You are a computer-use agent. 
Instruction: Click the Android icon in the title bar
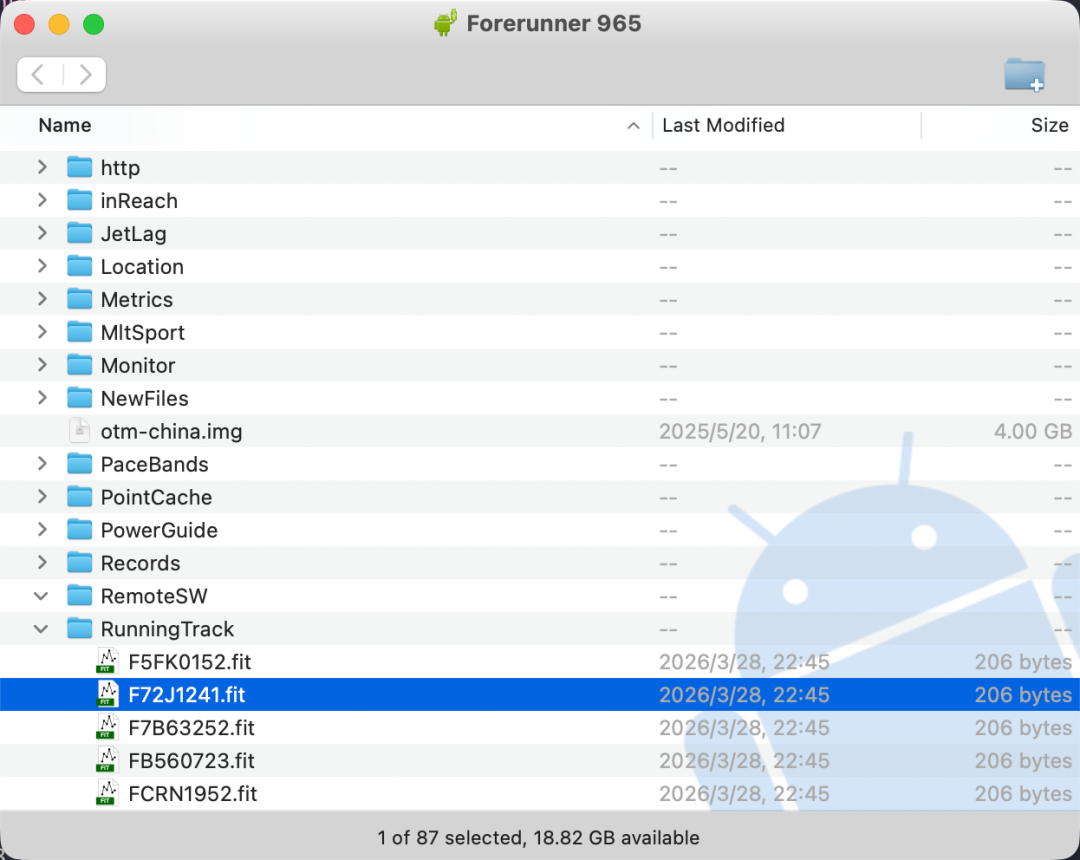tap(446, 23)
